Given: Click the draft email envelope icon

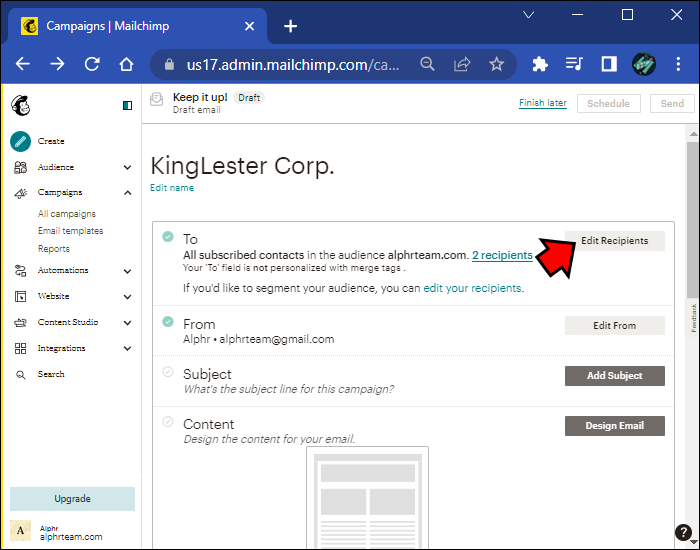Looking at the screenshot, I should (156, 99).
